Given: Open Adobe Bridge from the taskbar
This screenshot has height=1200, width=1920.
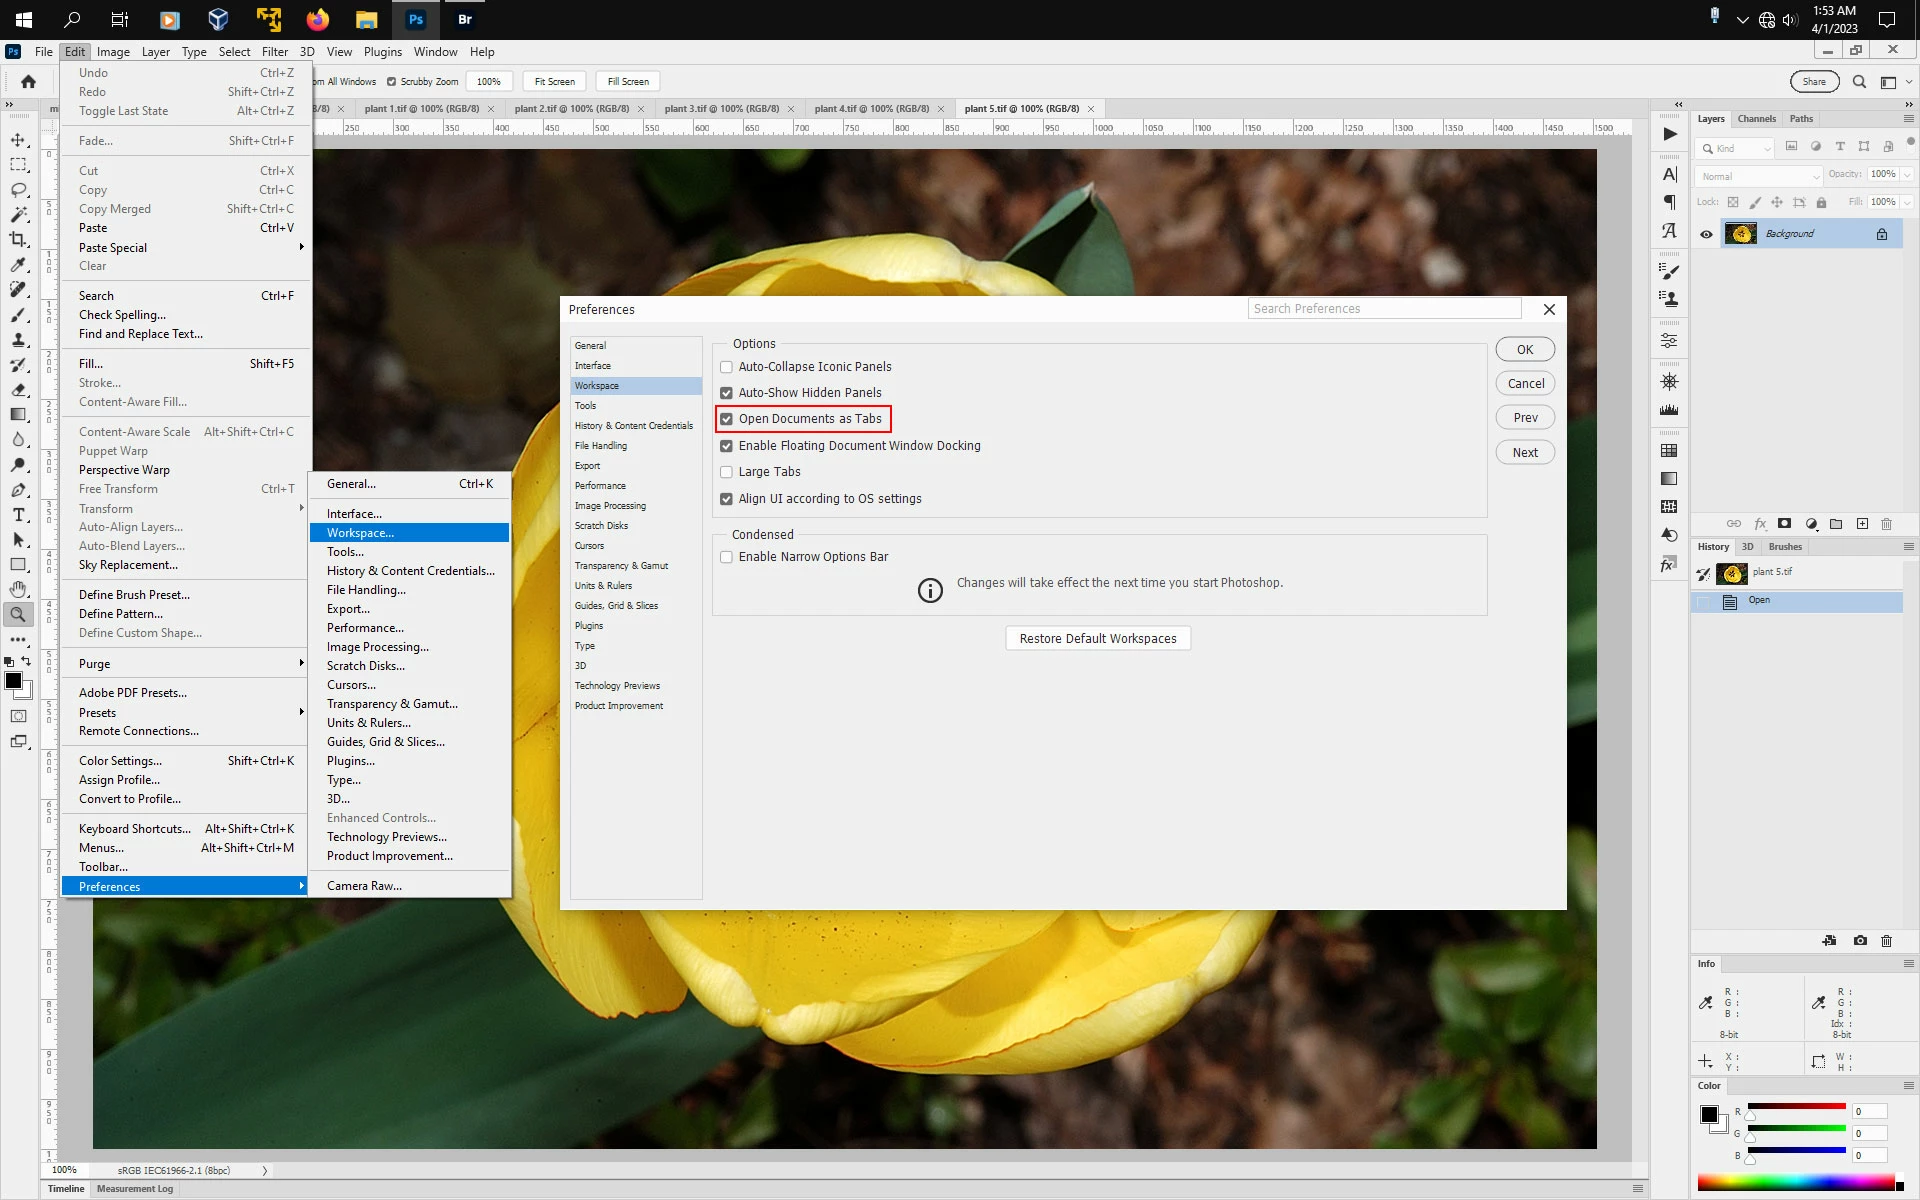Looking at the screenshot, I should pyautogui.click(x=464, y=19).
